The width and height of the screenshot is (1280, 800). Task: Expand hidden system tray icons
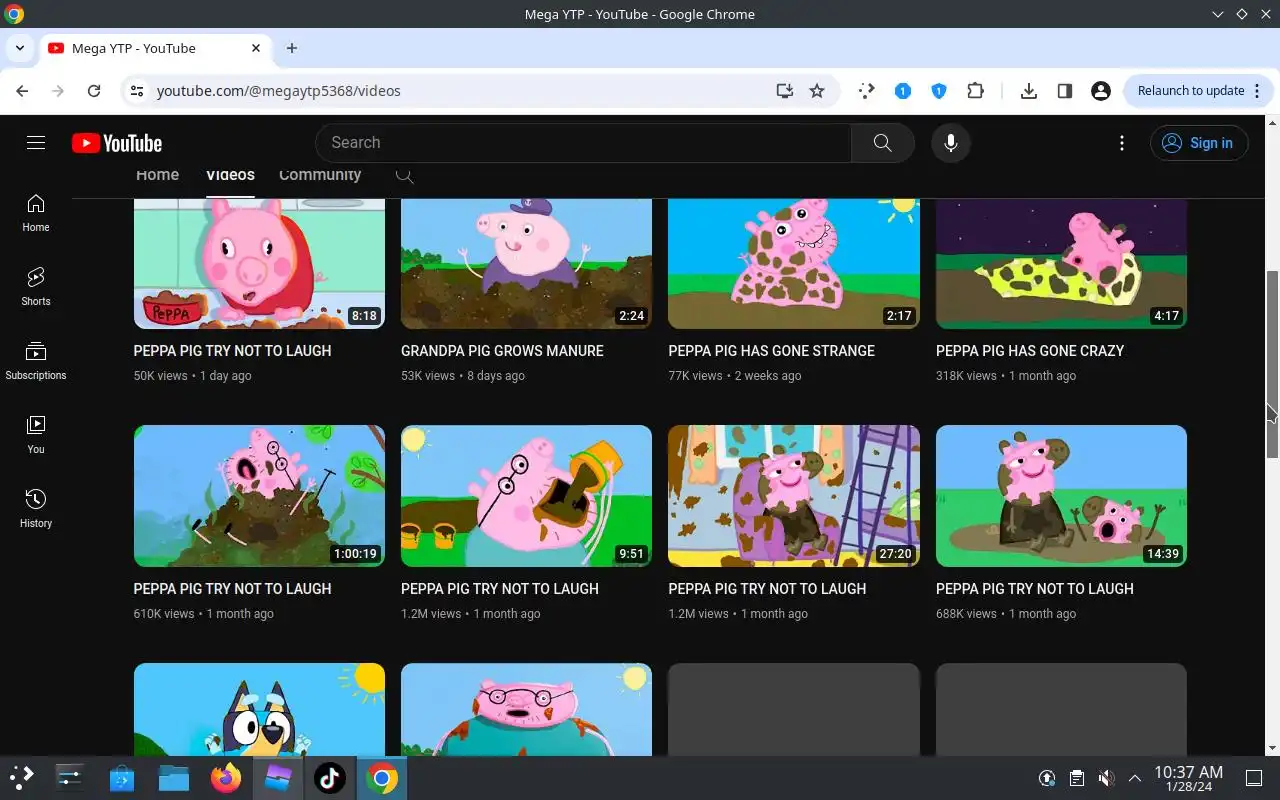pos(1135,778)
